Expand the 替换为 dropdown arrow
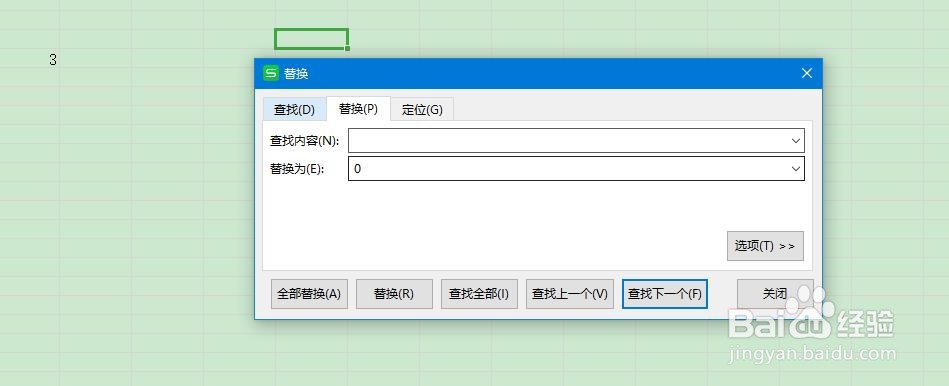949x386 pixels. [x=796, y=169]
